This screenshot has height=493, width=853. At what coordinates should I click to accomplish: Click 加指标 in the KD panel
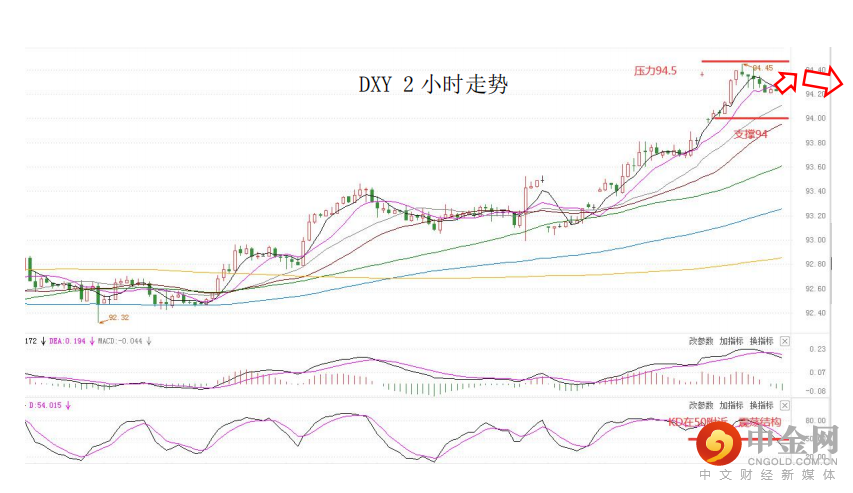(731, 405)
